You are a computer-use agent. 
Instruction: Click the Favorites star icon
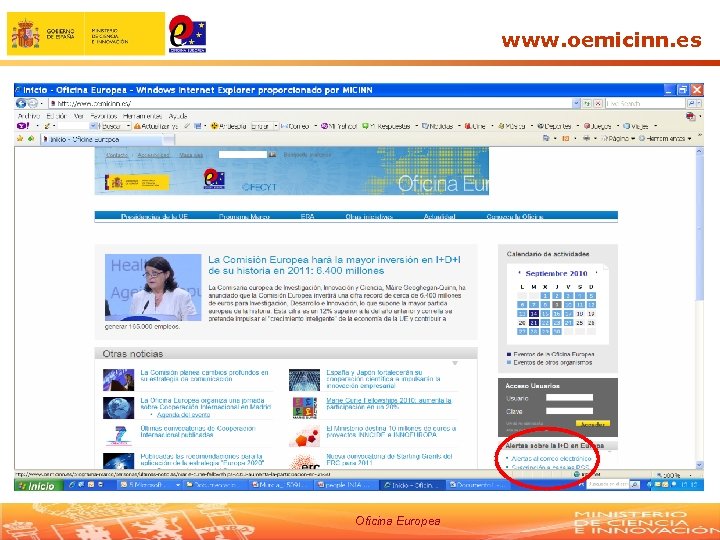pos(20,138)
